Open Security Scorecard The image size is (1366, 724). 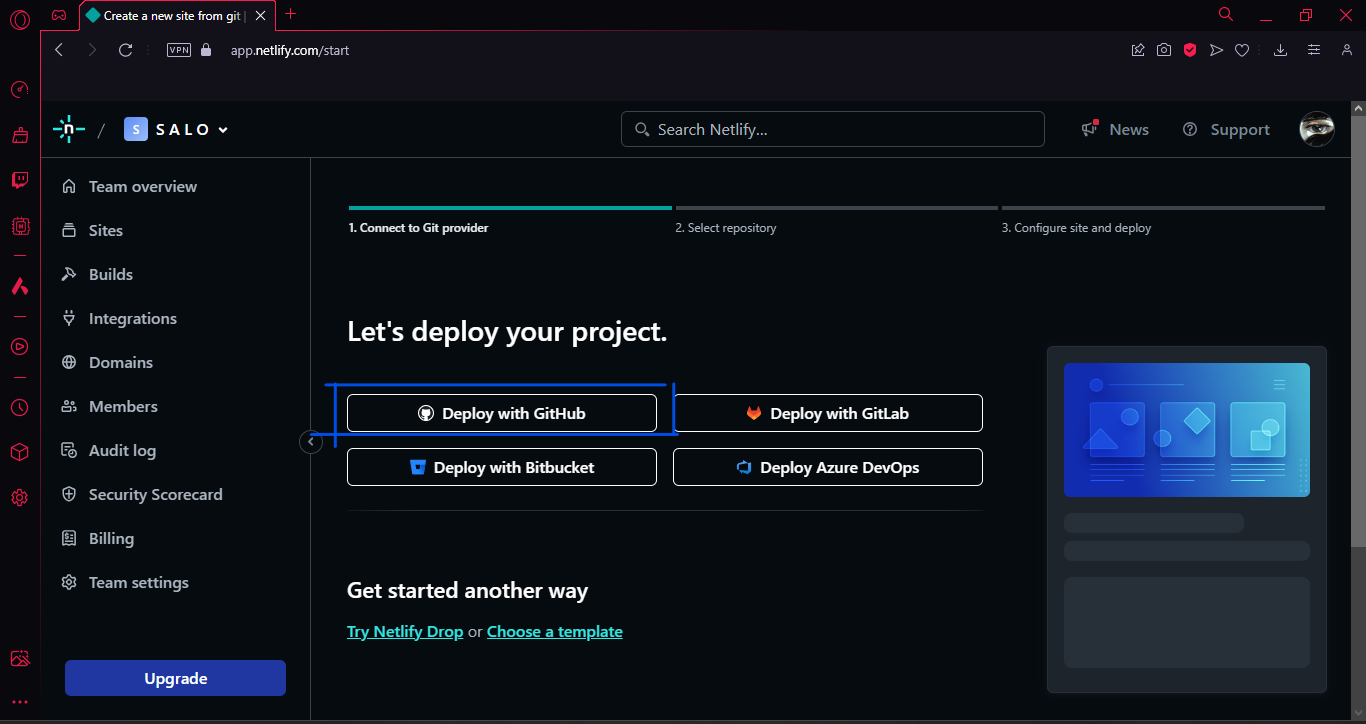[142, 495]
